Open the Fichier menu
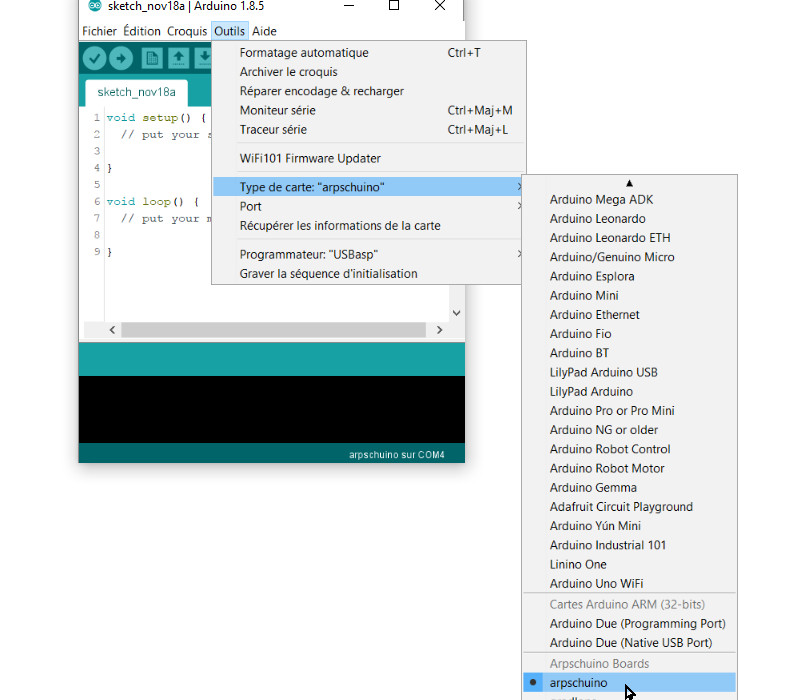800x700 pixels. click(x=99, y=31)
